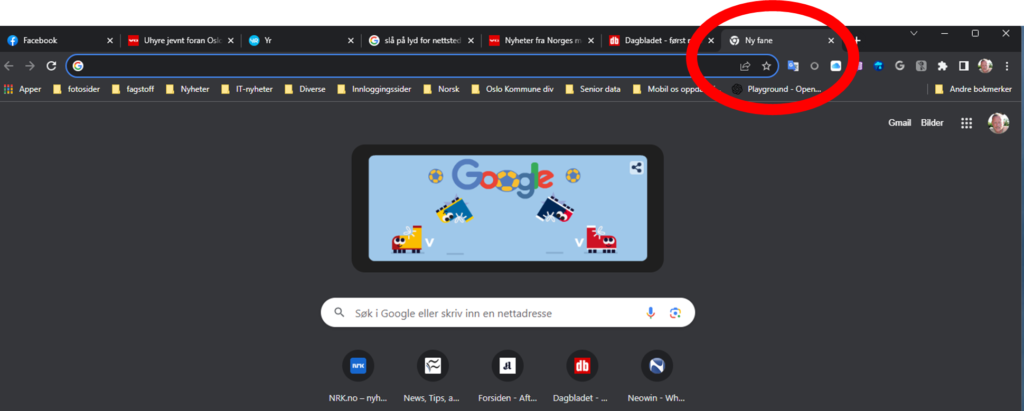1024x411 pixels.
Task: Search by image with Google Lens
Action: pos(675,313)
